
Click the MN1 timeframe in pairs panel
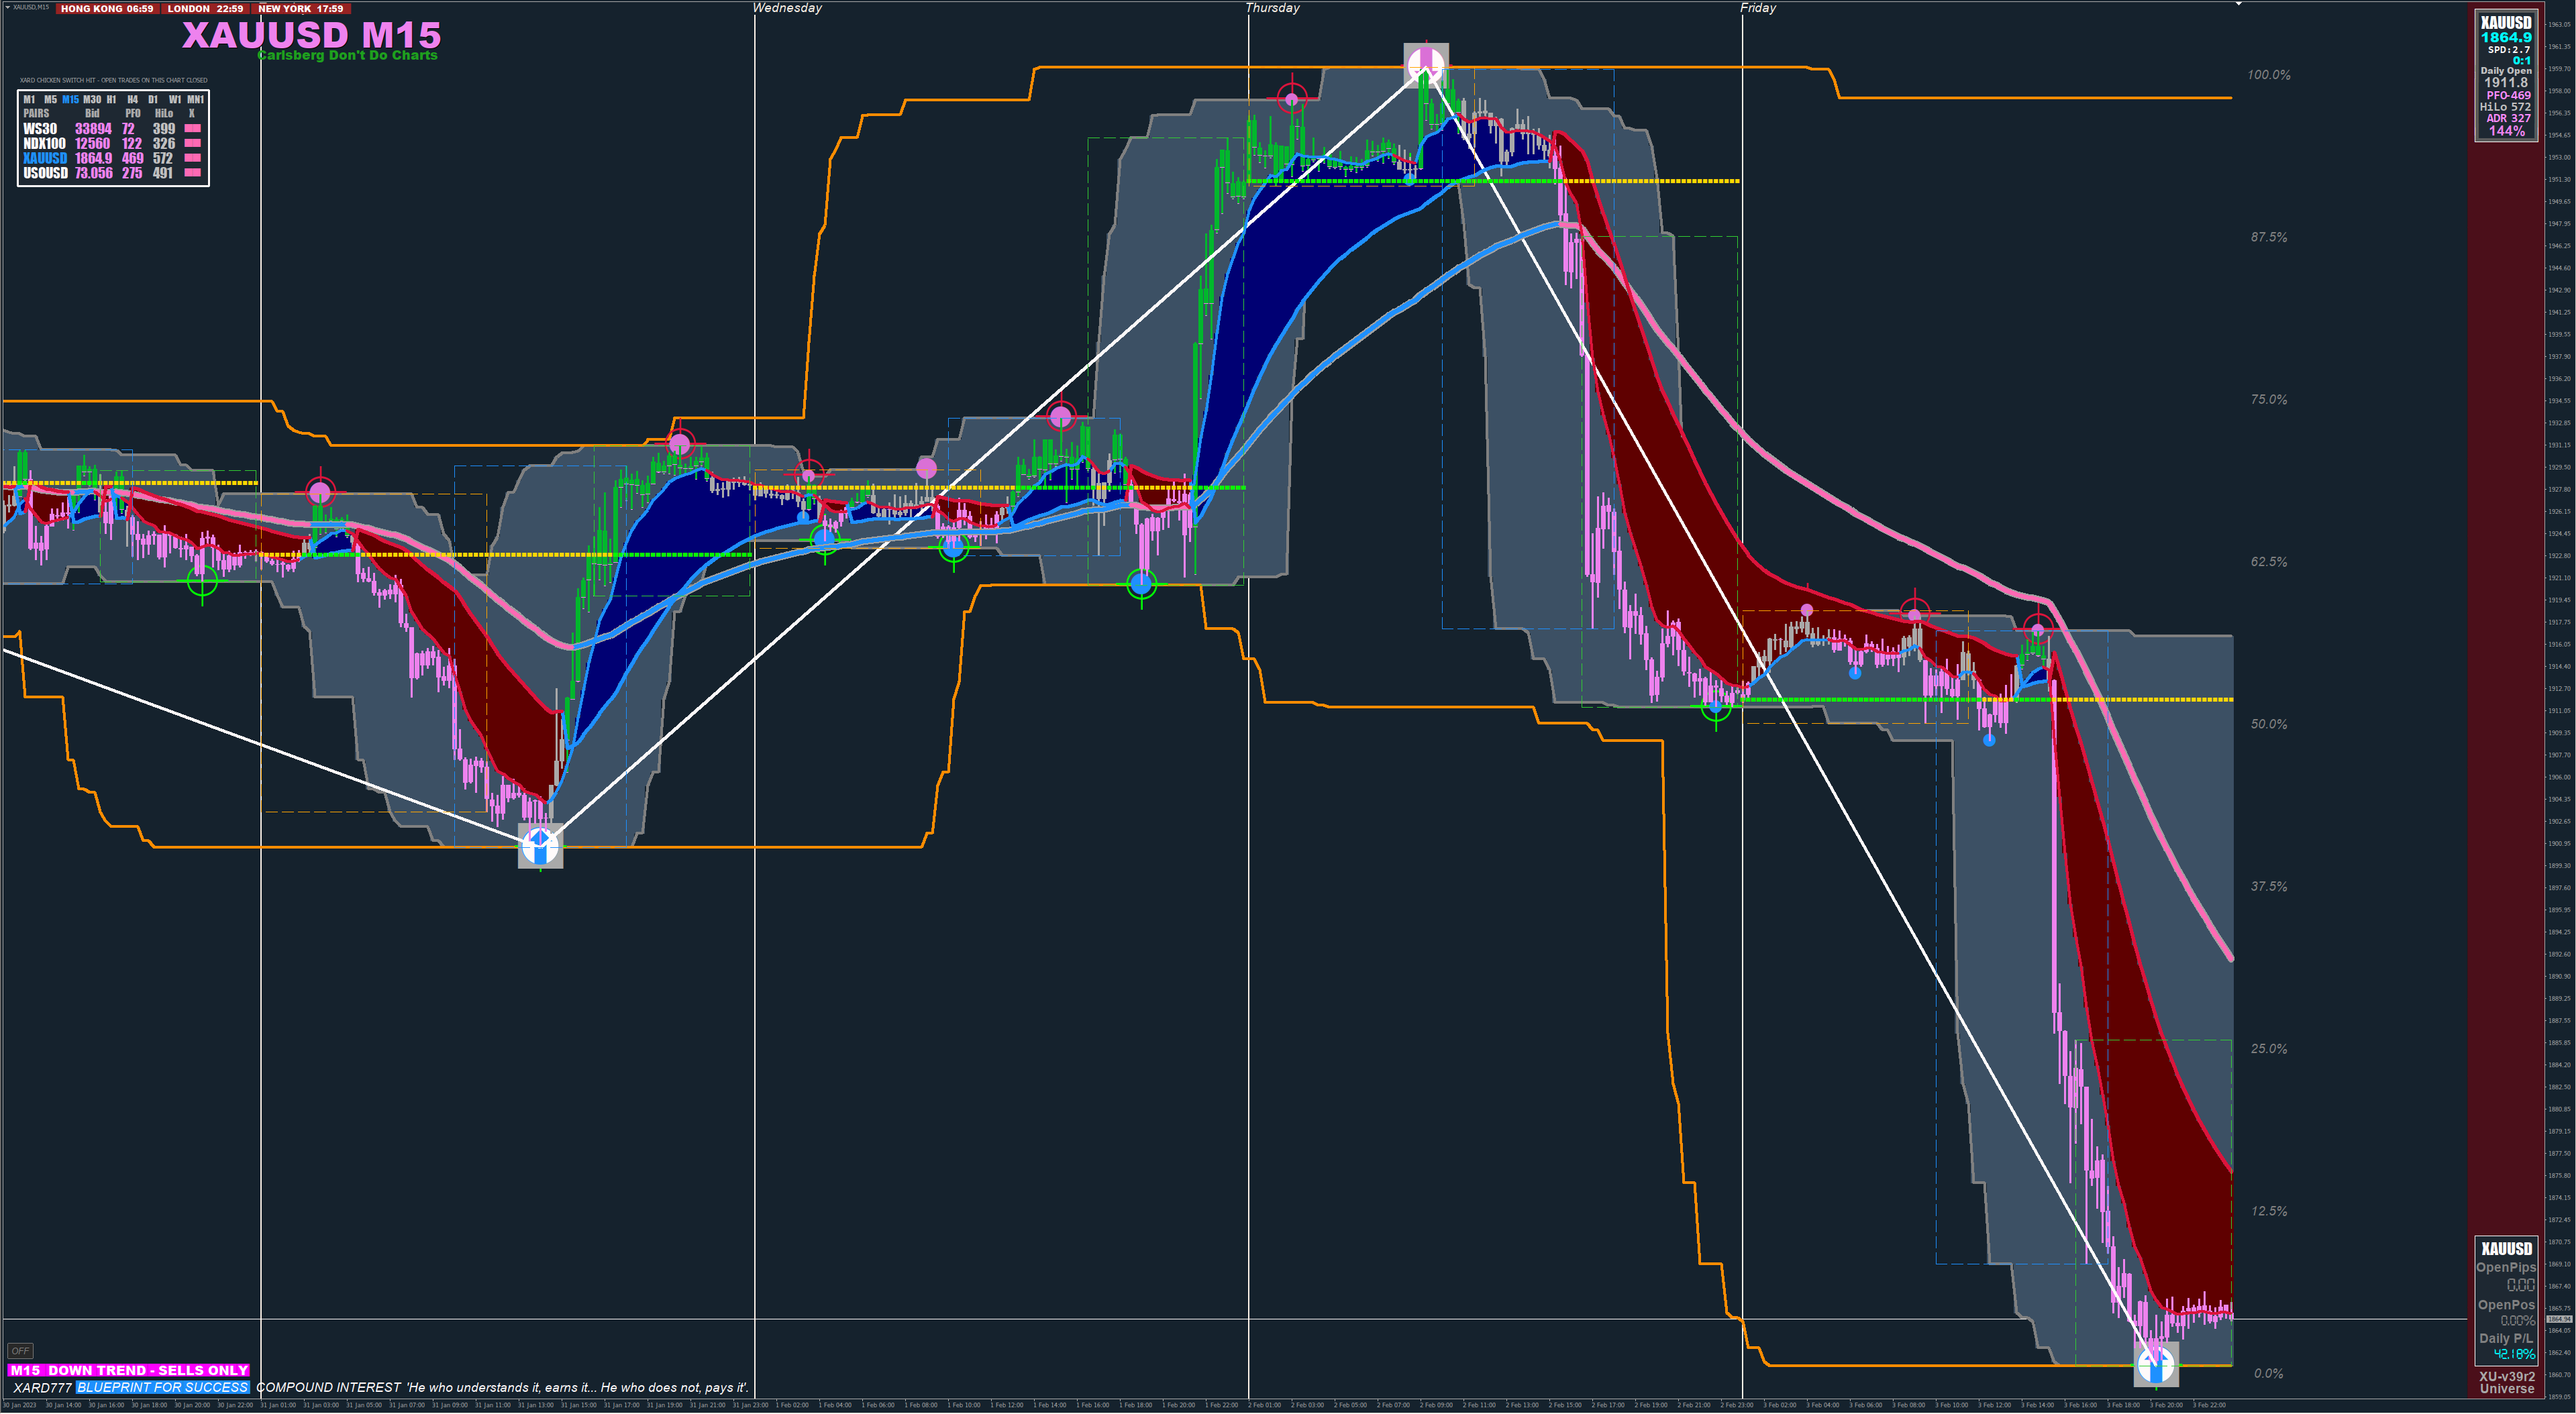tap(196, 100)
